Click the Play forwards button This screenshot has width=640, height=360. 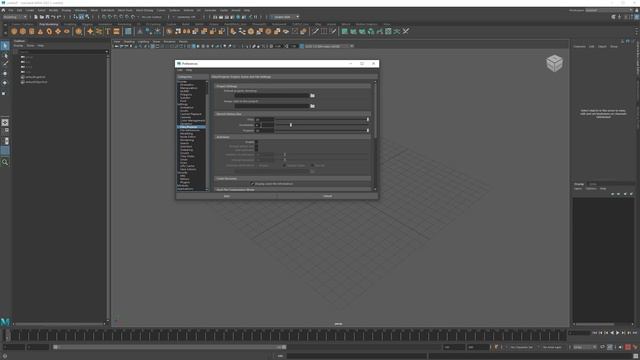click(618, 333)
